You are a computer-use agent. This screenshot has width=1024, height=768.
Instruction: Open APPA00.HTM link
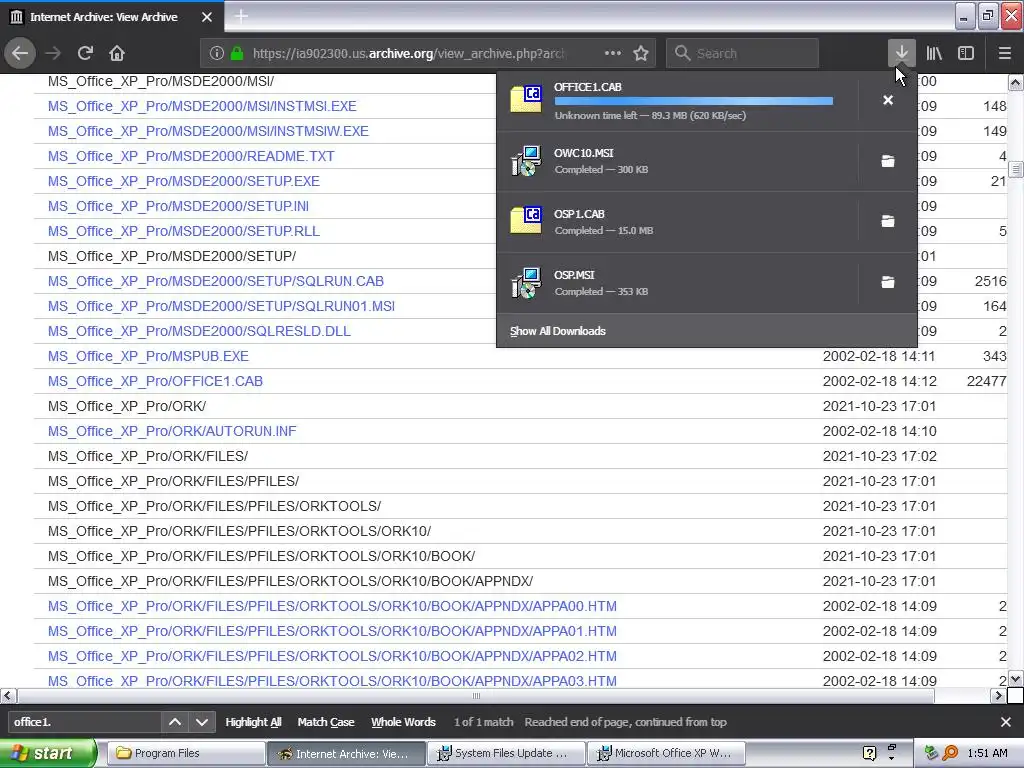point(332,607)
